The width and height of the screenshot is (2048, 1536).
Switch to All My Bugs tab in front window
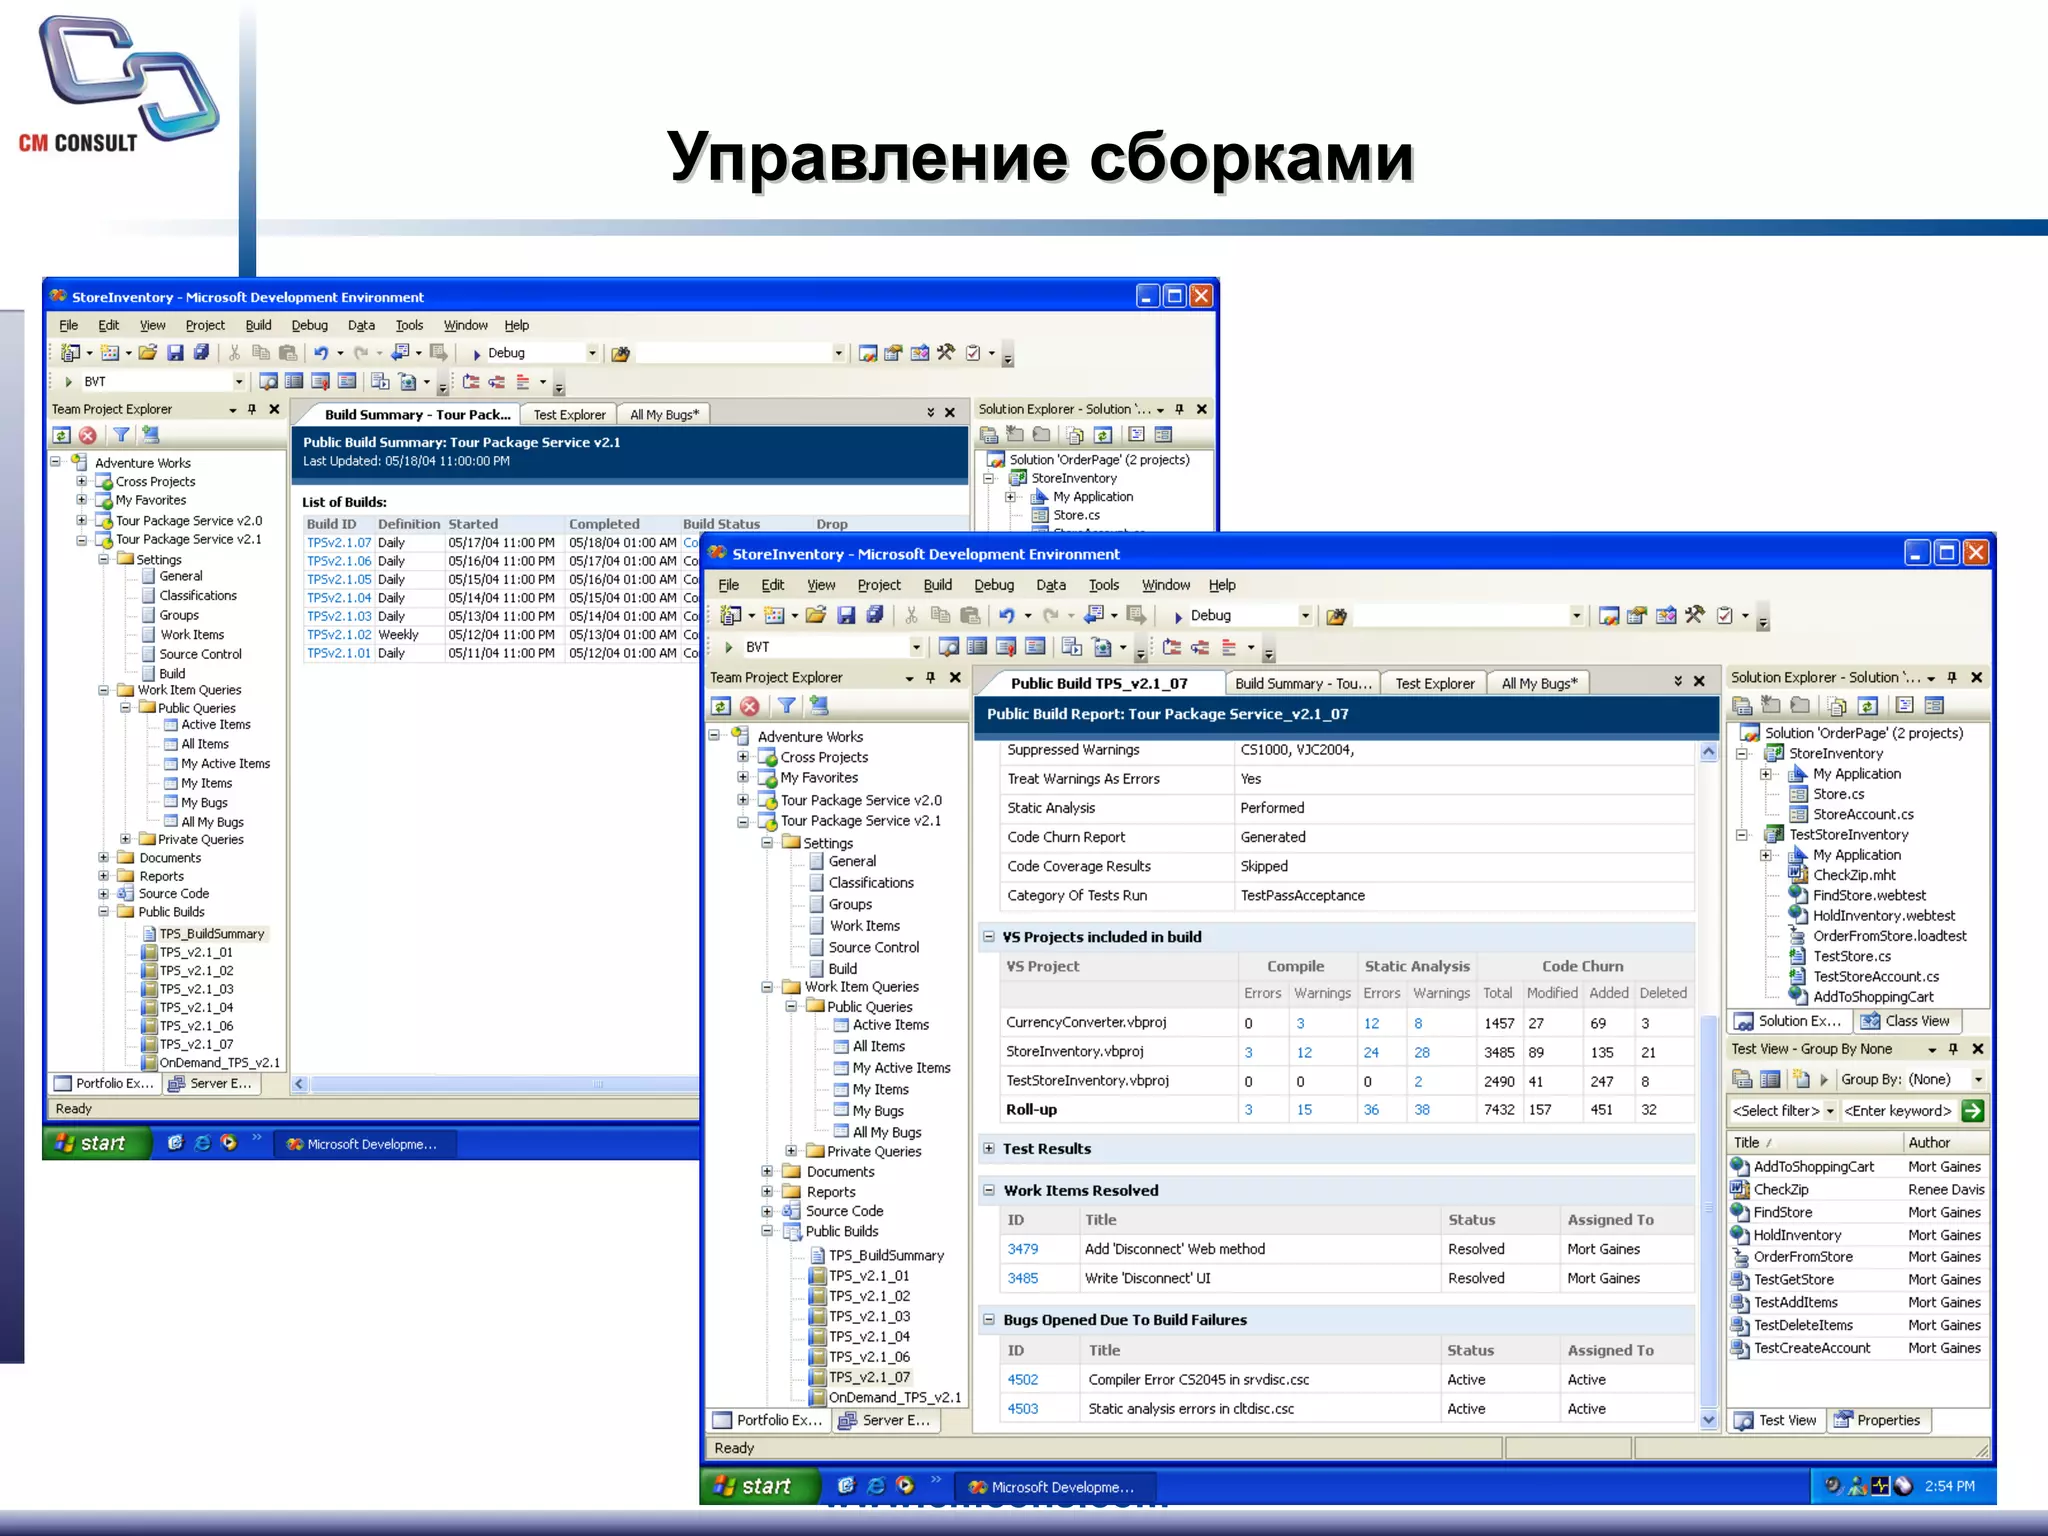click(x=1539, y=683)
